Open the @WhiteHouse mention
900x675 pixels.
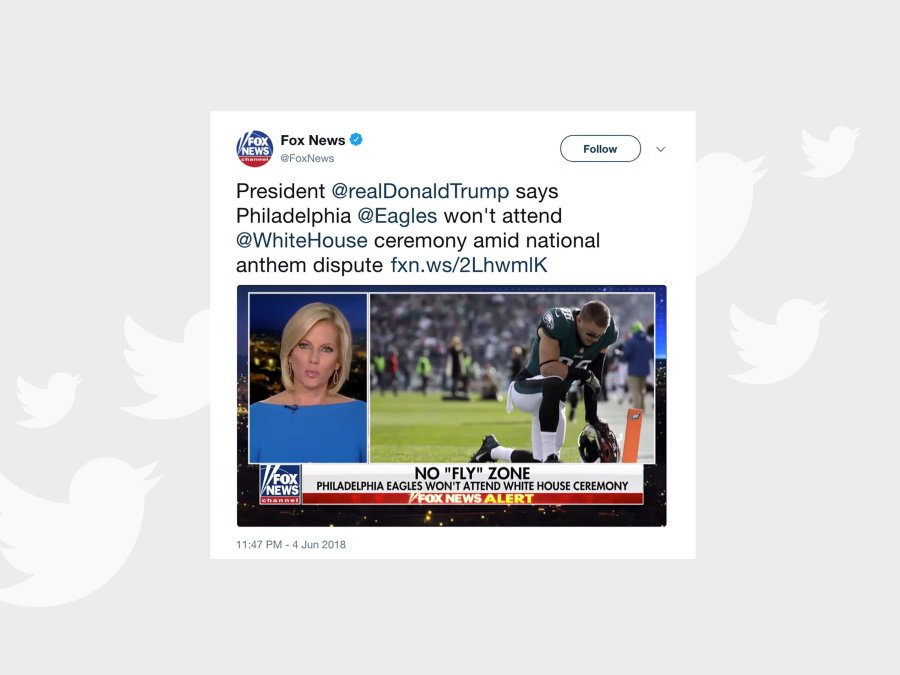point(302,240)
